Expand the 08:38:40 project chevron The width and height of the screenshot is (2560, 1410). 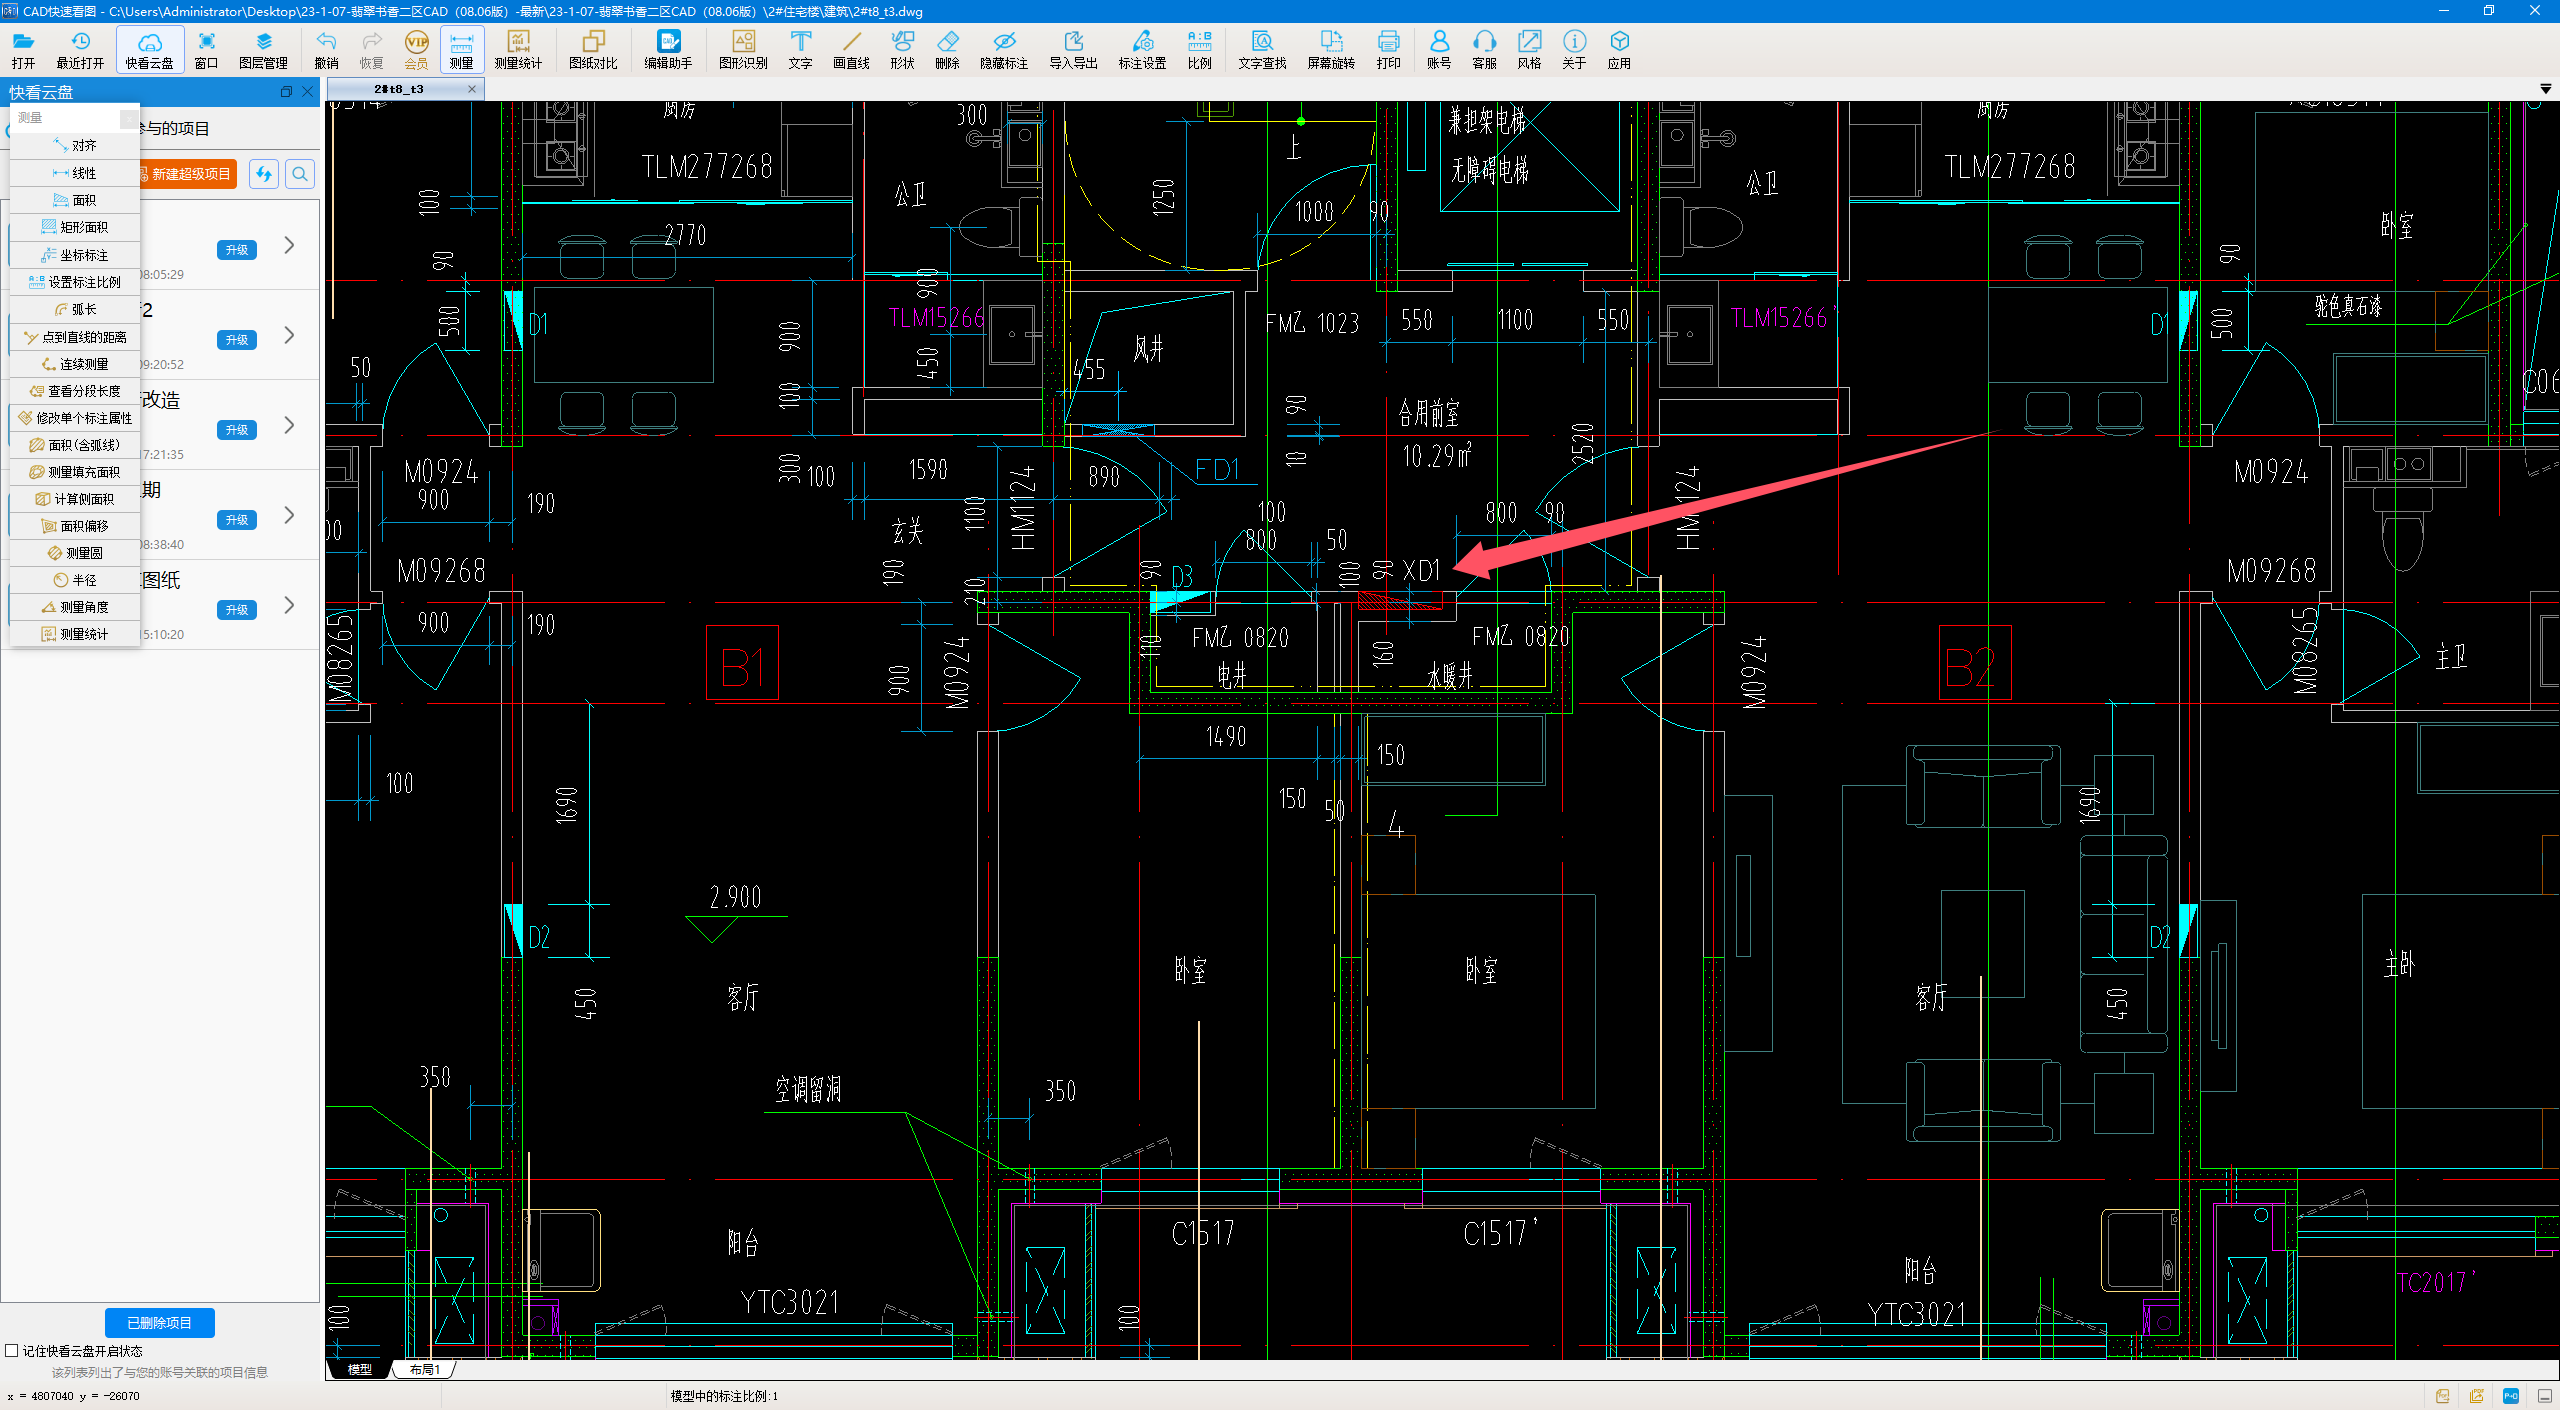pos(289,515)
